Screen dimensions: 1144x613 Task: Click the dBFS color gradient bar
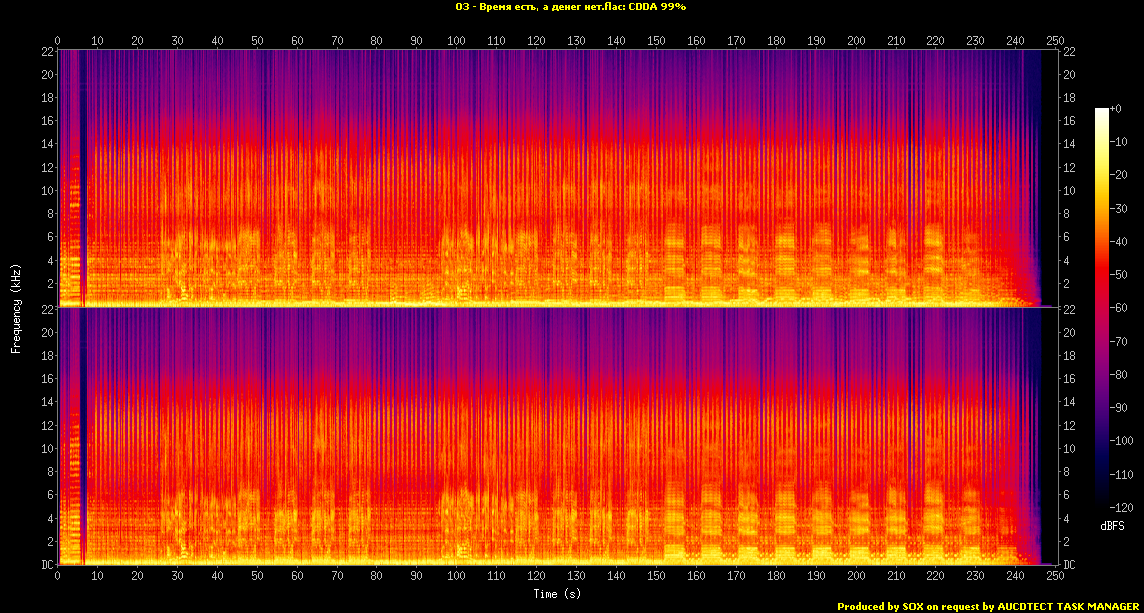tap(1101, 308)
